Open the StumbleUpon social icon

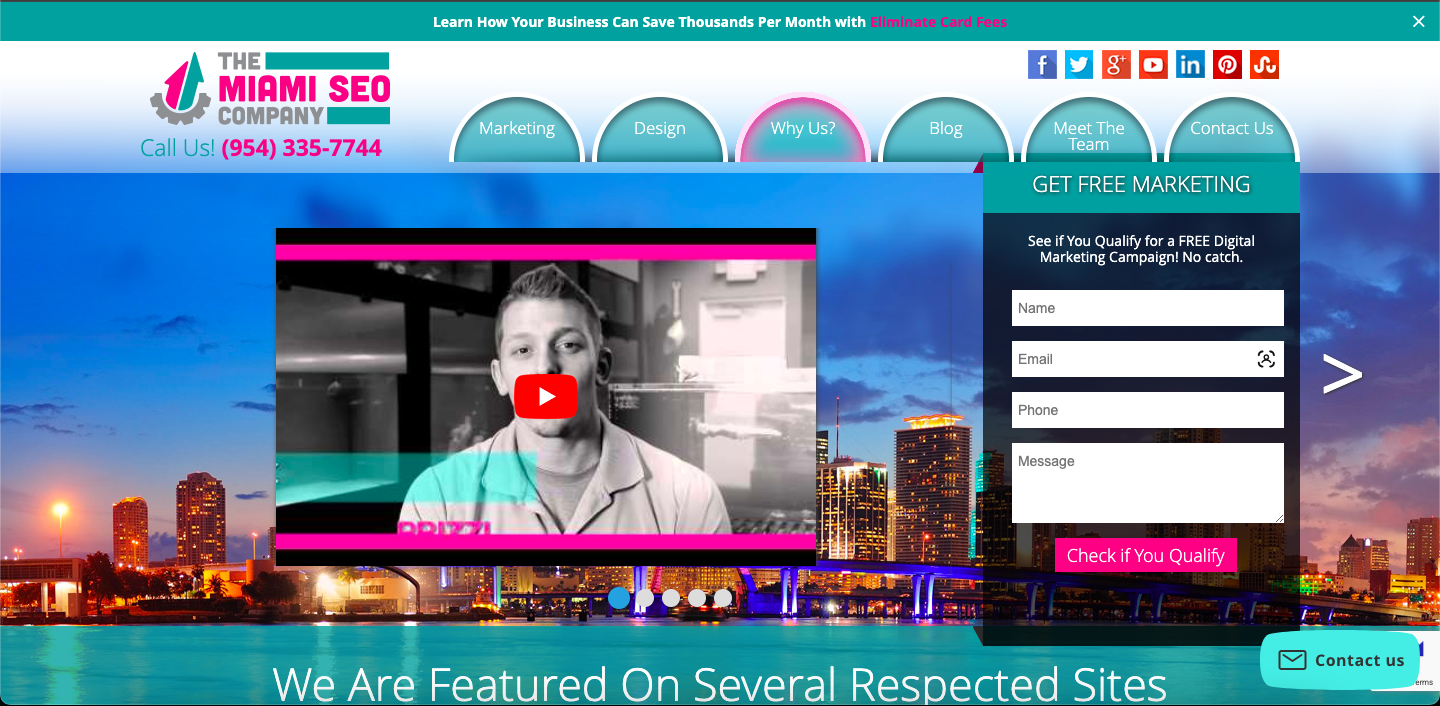1264,65
